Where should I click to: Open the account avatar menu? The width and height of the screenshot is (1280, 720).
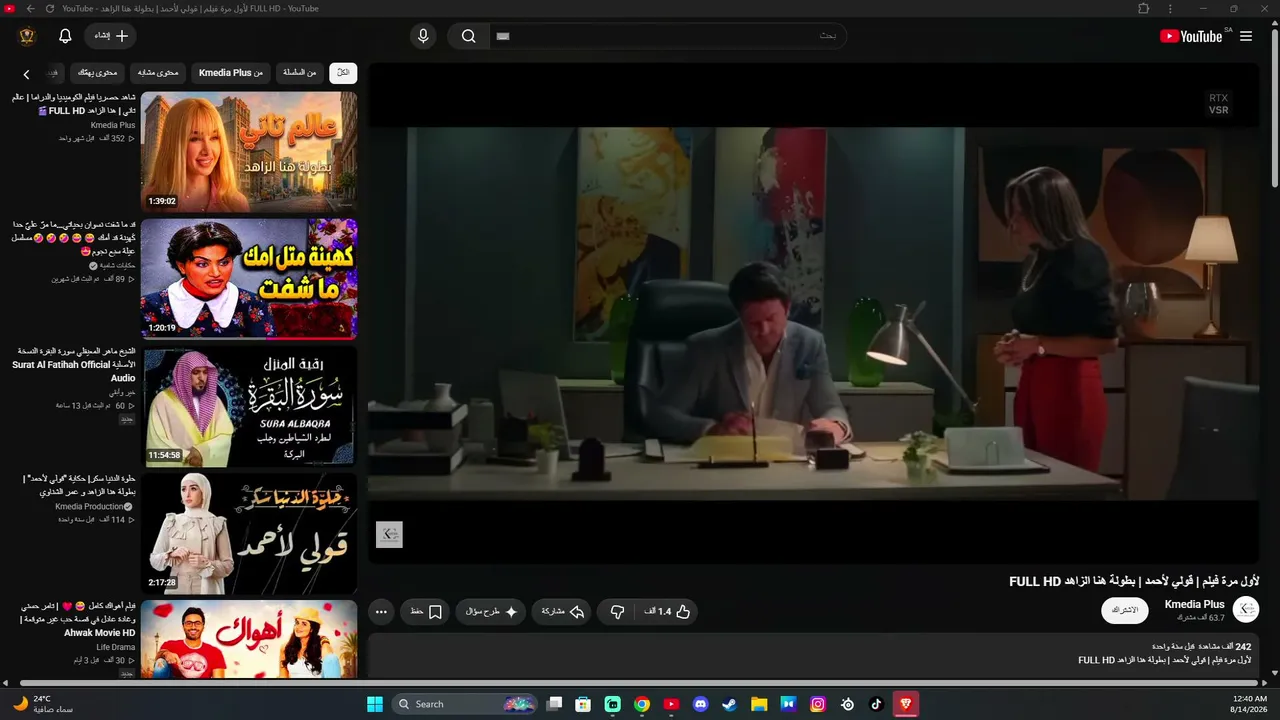27,36
